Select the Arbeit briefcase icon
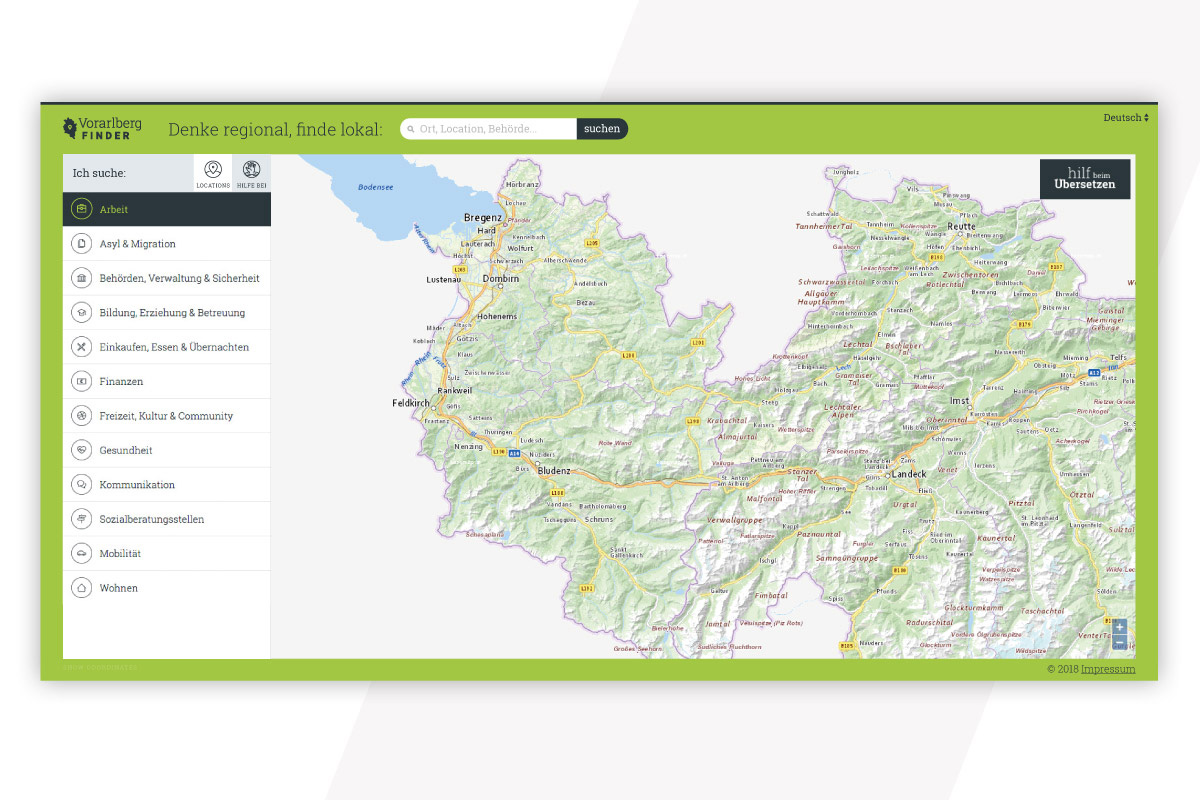The width and height of the screenshot is (1200, 800). 84,209
